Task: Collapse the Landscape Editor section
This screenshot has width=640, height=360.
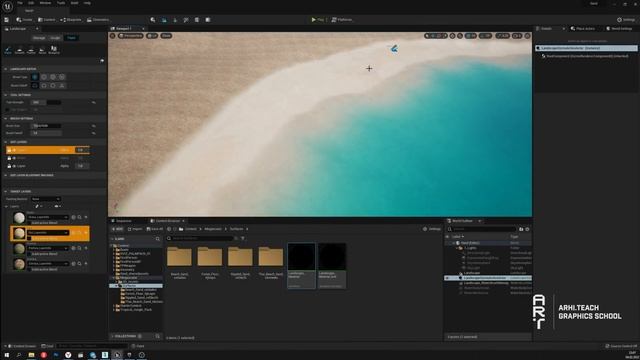Action: pyautogui.click(x=5, y=69)
